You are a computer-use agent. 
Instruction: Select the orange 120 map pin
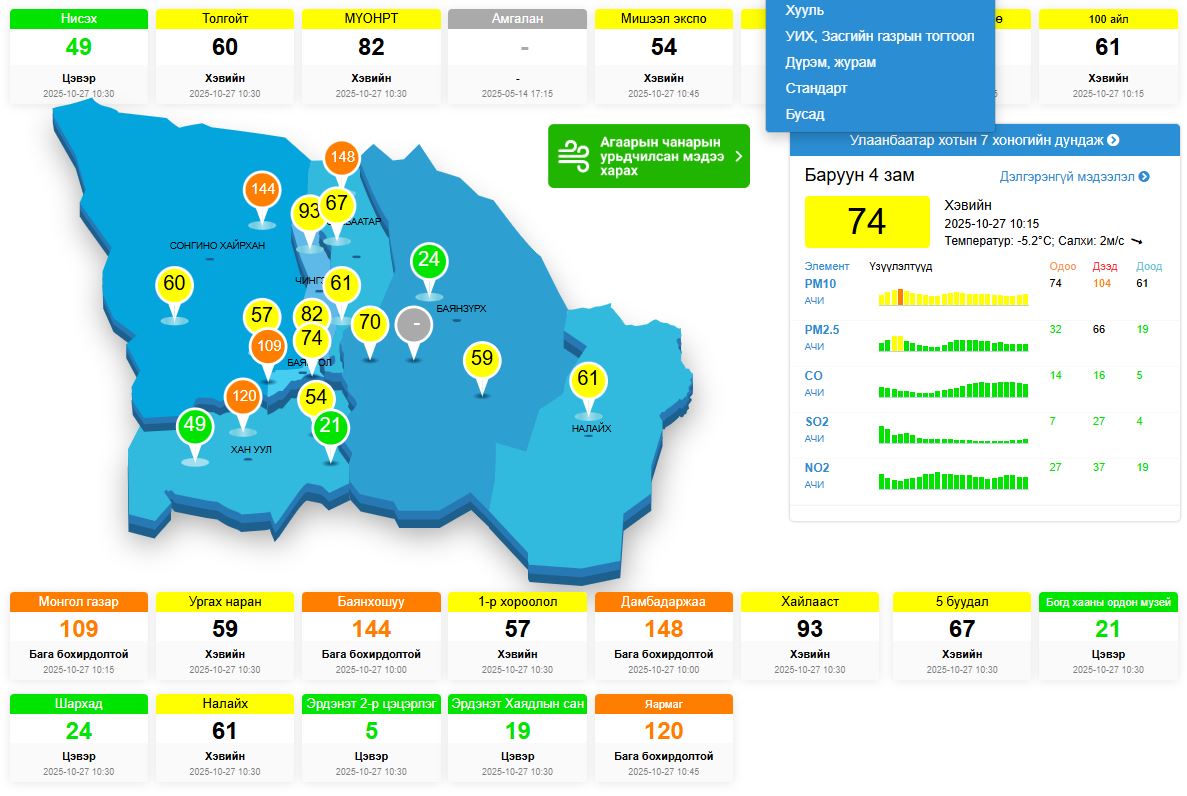[243, 396]
